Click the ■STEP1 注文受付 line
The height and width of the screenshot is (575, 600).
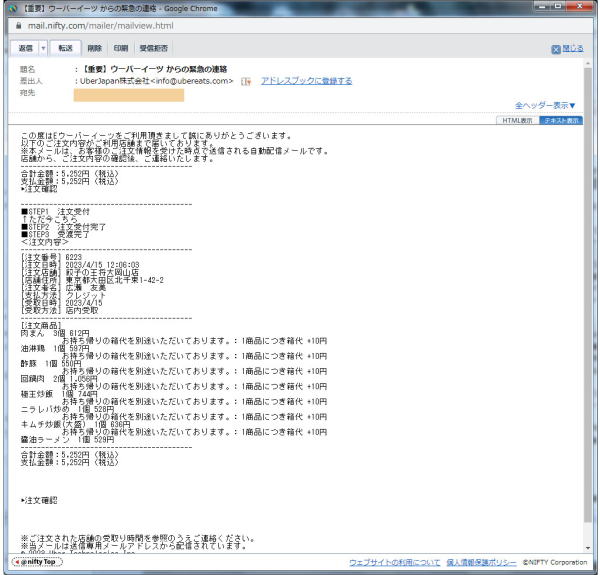(55, 212)
